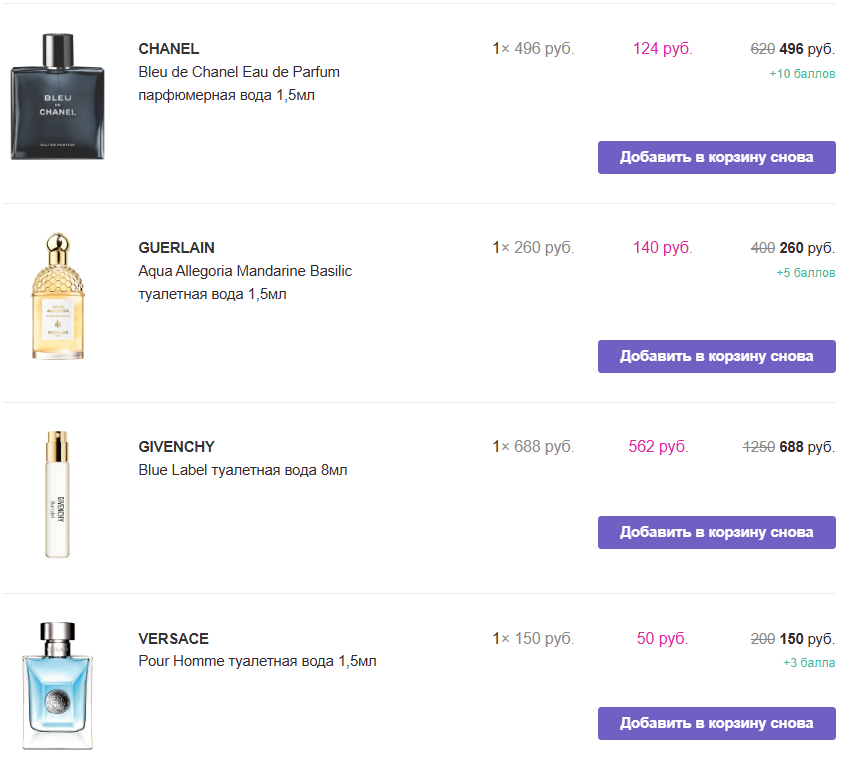865x770 pixels.
Task: Click the 562 руб. Givenchy discount amount
Action: 658,447
